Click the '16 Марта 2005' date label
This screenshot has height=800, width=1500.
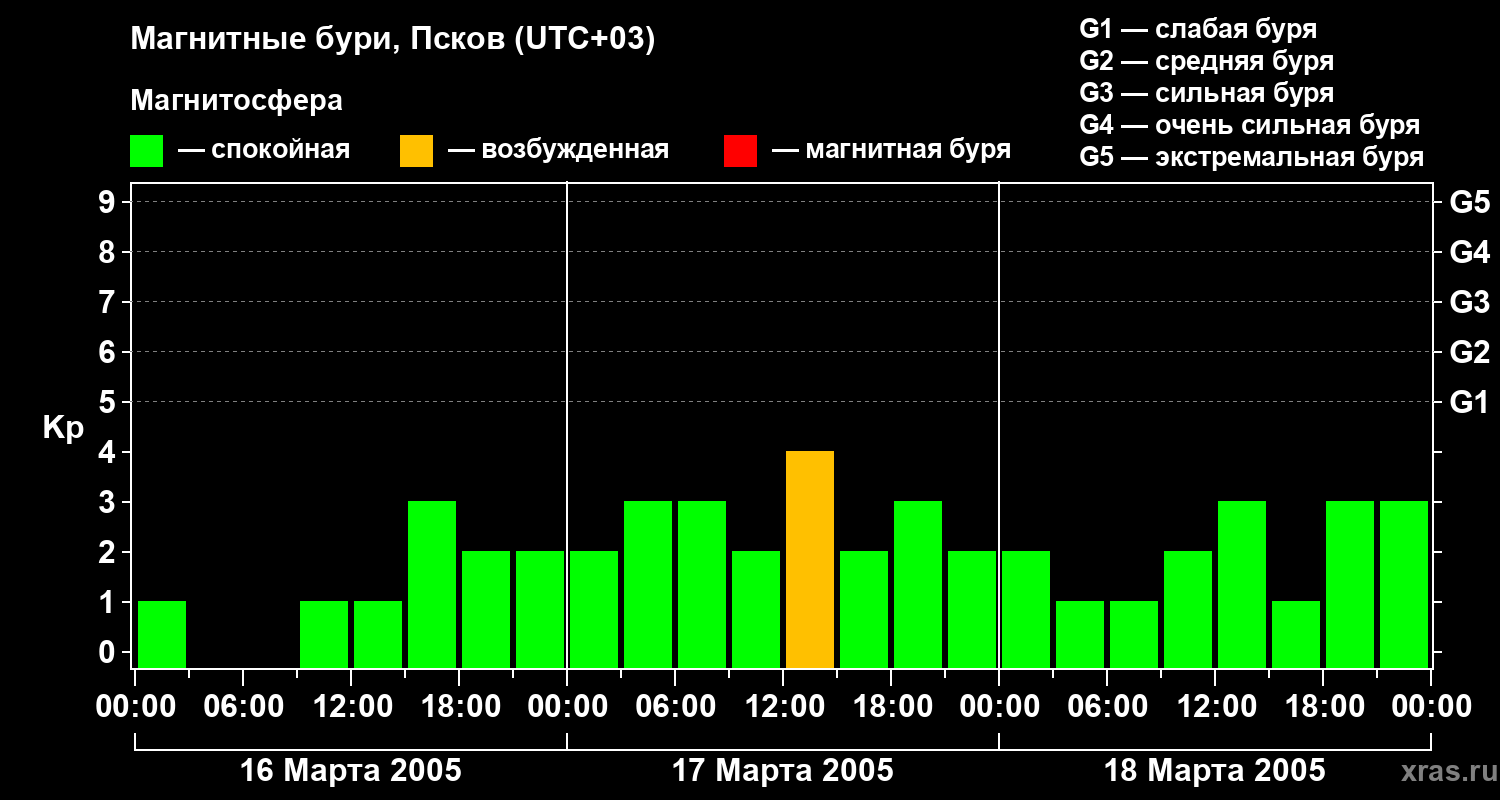351,771
